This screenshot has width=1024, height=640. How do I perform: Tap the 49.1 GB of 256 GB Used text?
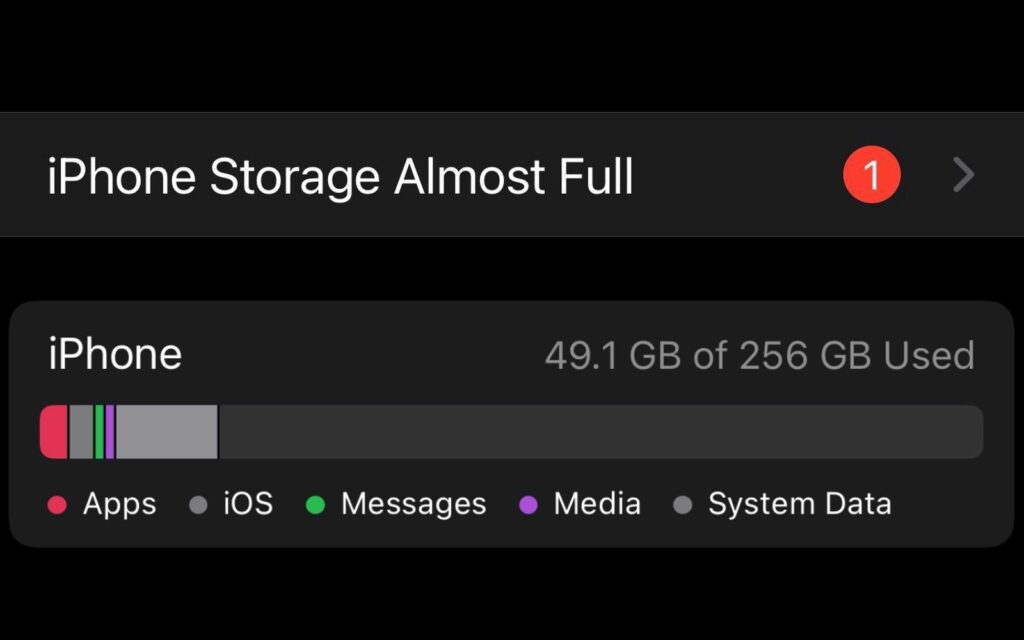click(759, 355)
